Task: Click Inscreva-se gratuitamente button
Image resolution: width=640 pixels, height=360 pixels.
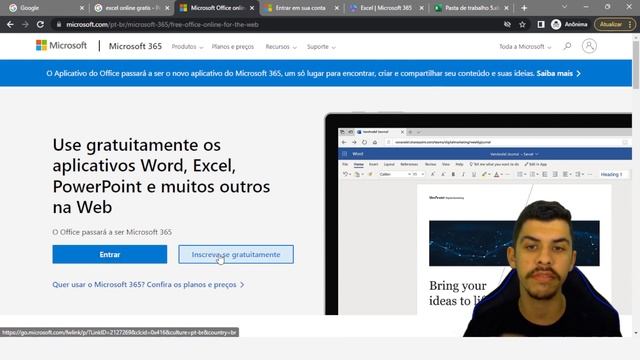Action: 236,254
